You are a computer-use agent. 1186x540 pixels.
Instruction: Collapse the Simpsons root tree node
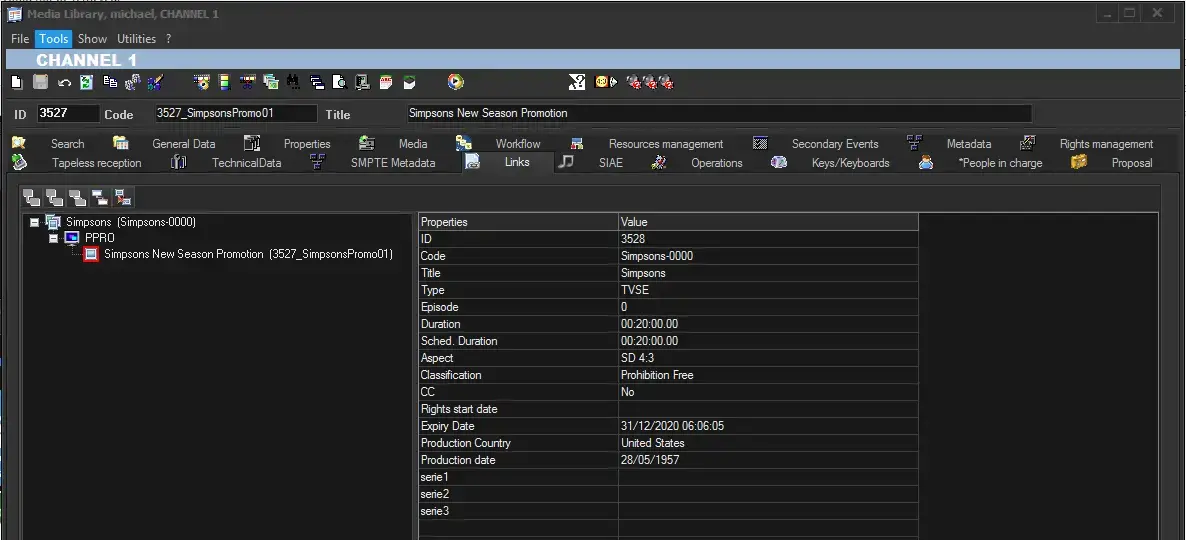tap(35, 222)
